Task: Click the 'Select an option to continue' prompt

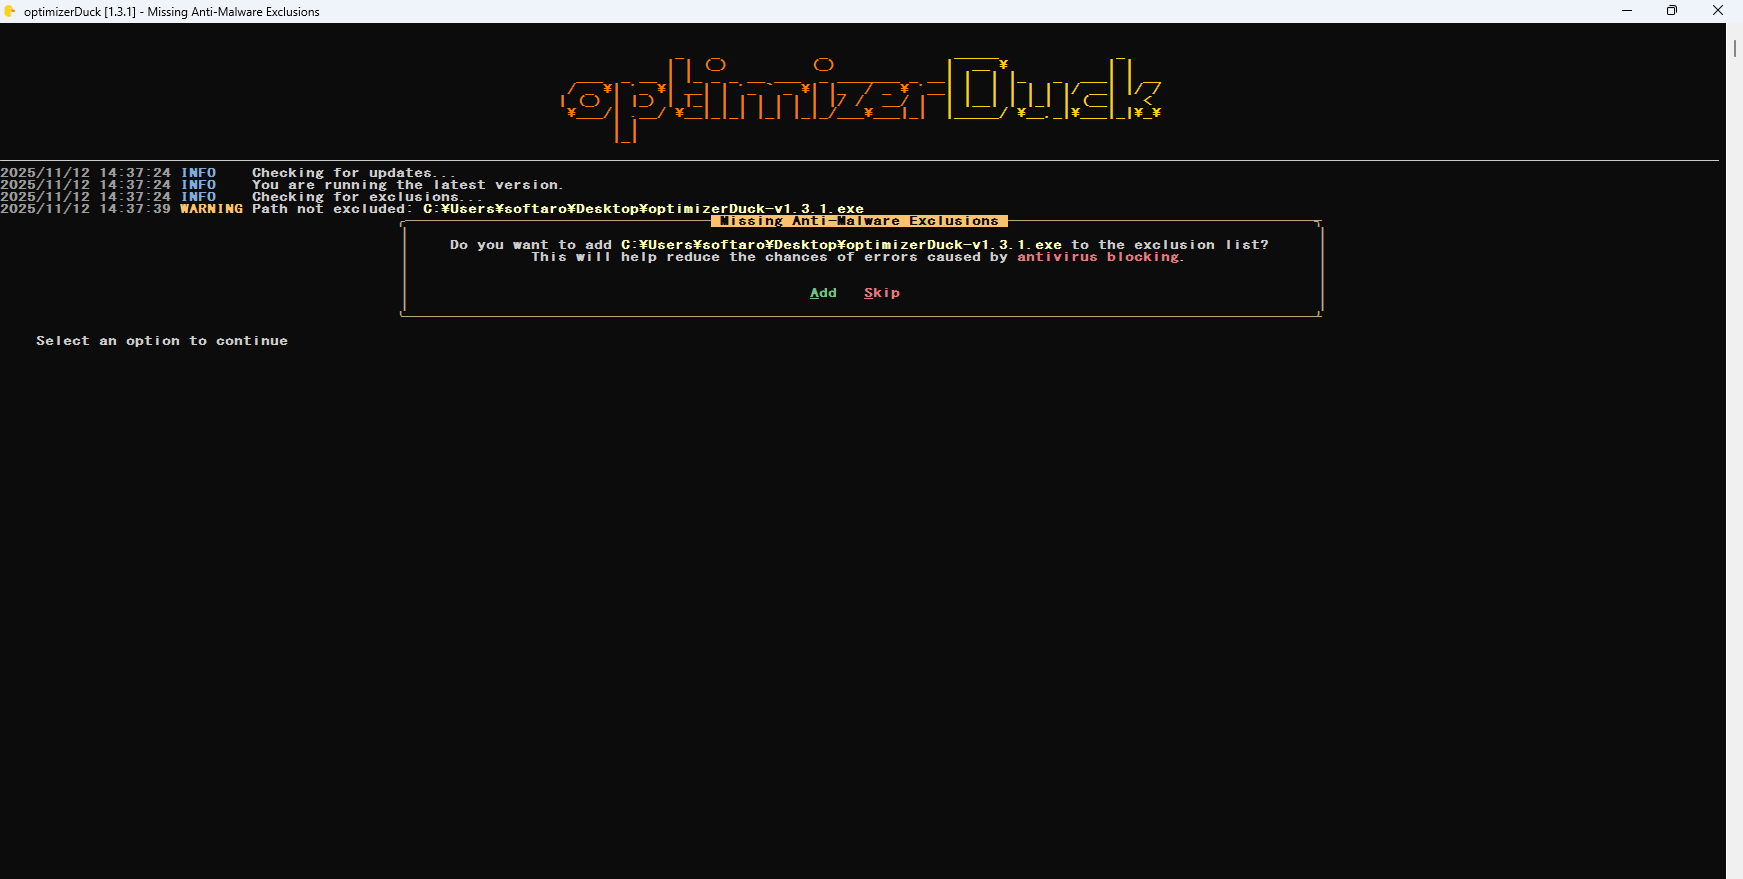Action: click(162, 341)
